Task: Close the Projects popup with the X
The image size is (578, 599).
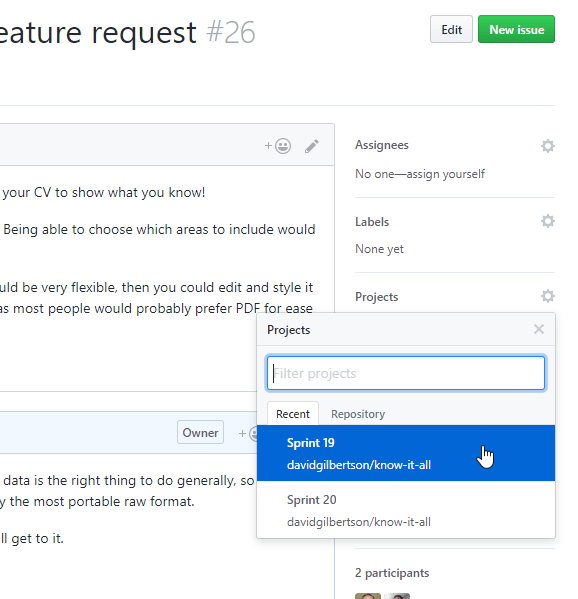Action: tap(539, 329)
